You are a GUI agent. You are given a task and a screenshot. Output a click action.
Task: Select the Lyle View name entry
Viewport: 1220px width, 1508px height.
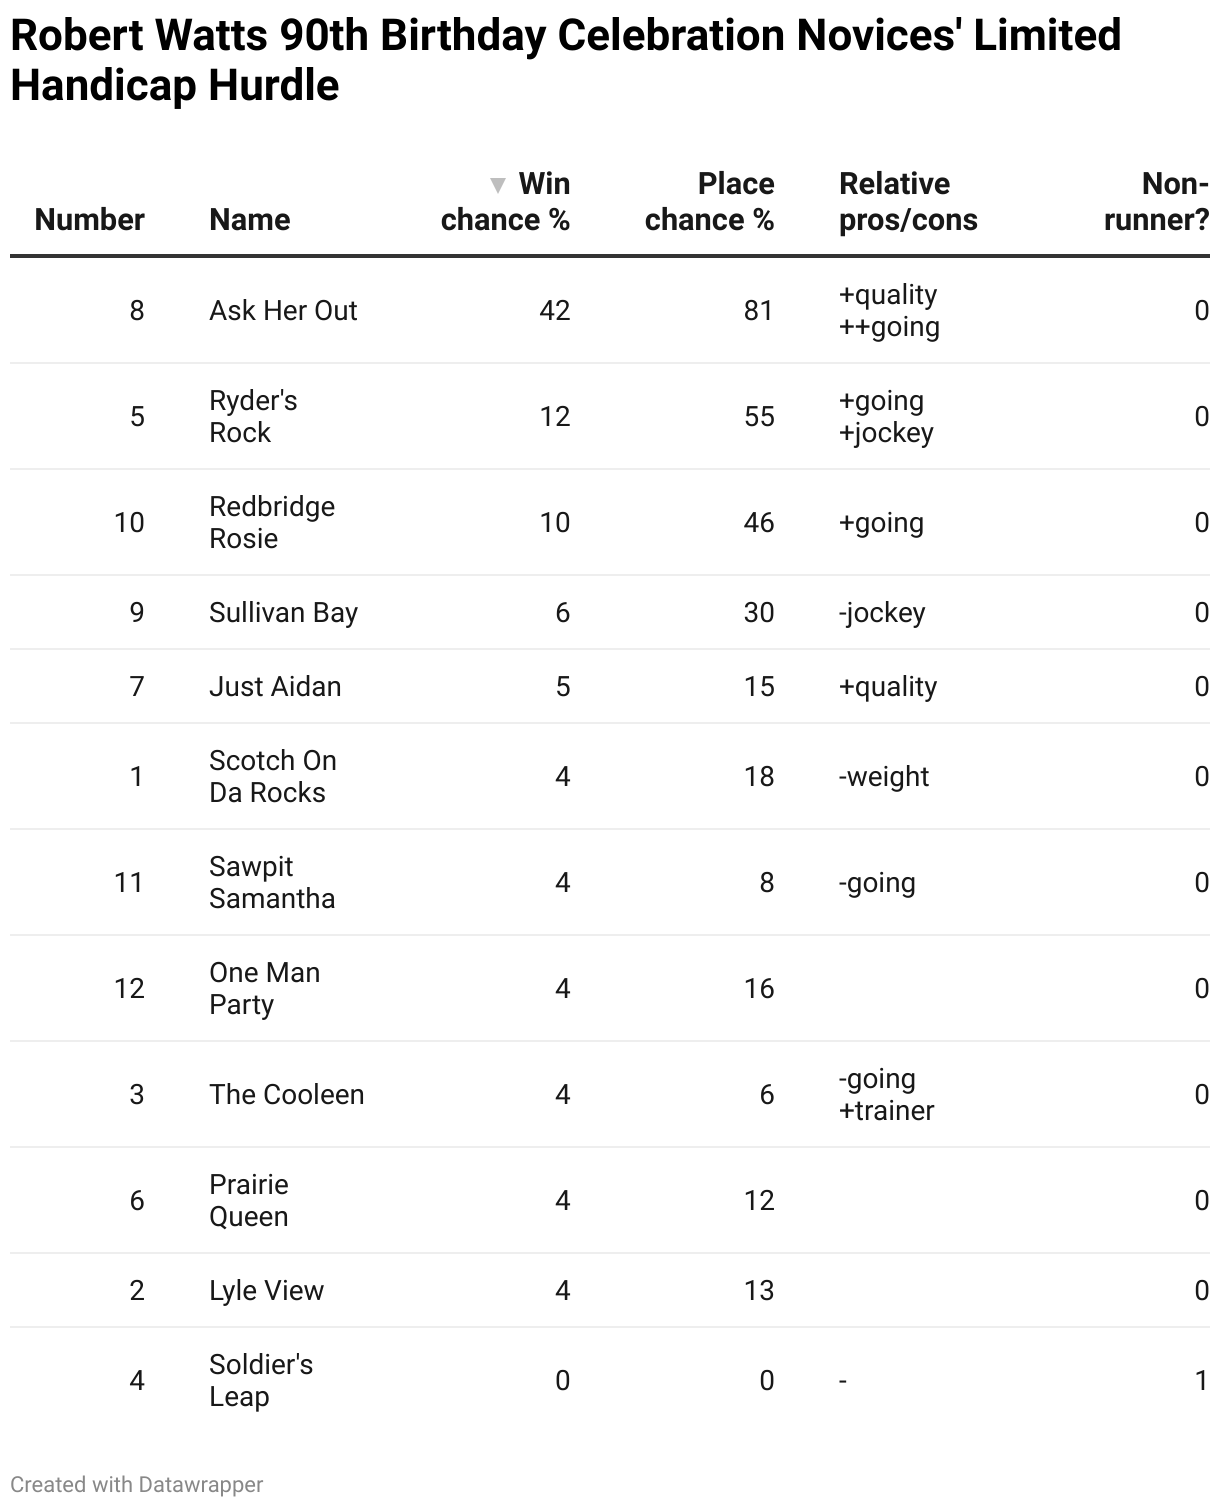[x=266, y=1291]
